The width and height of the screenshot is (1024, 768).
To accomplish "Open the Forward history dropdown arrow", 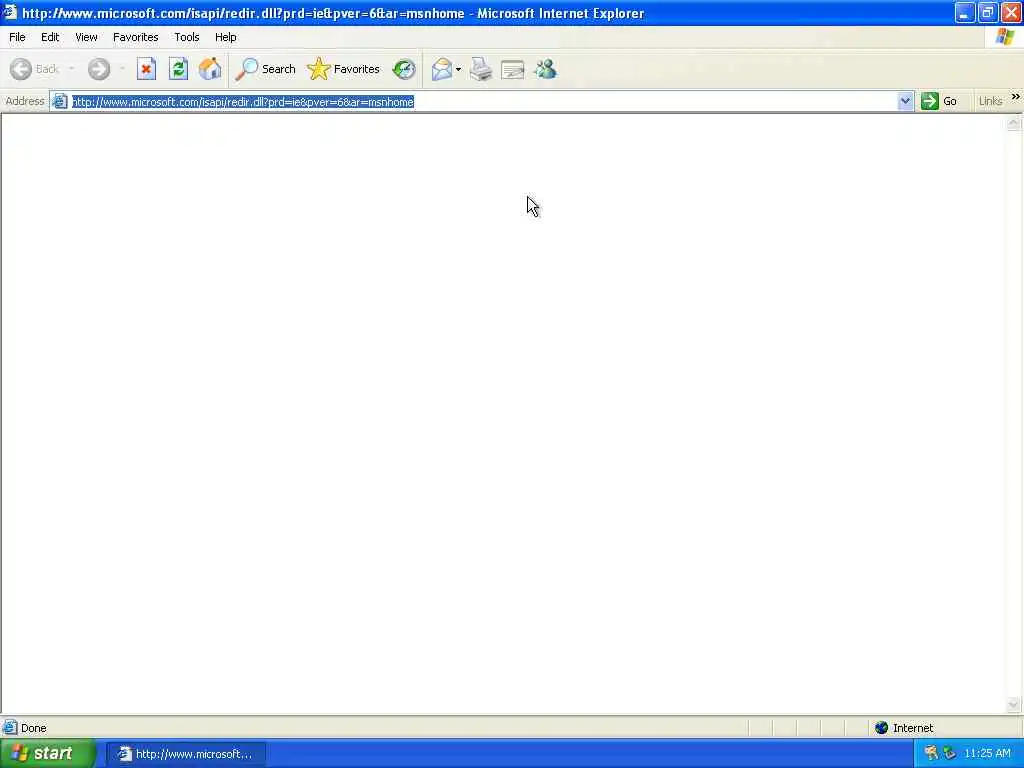I will (122, 69).
